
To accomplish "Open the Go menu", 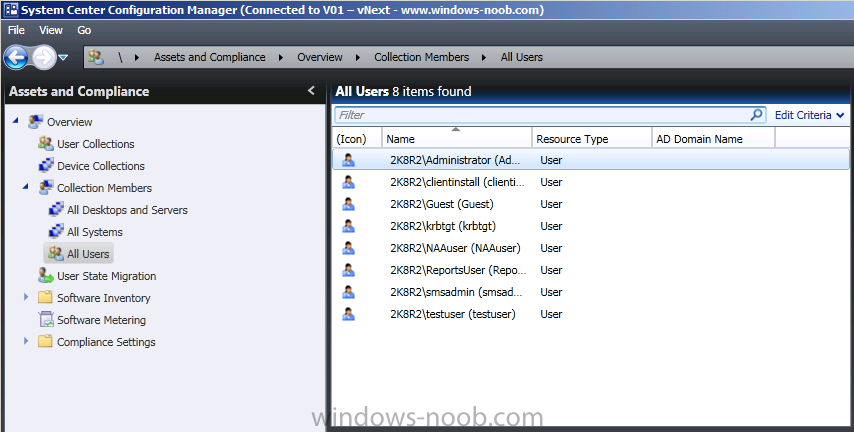I will pos(84,31).
